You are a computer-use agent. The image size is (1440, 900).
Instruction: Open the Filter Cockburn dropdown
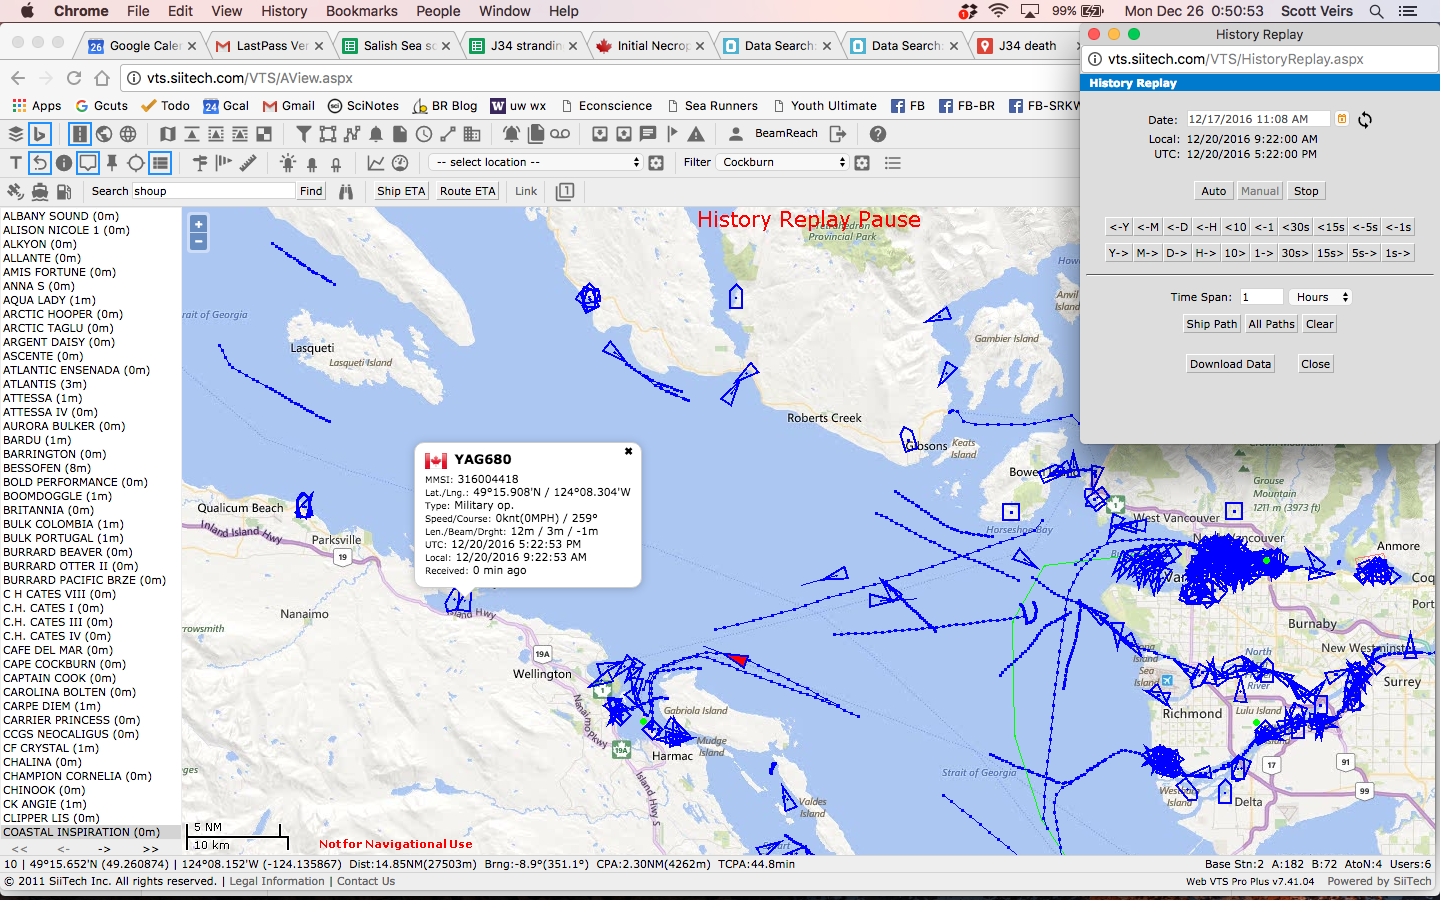pyautogui.click(x=783, y=162)
